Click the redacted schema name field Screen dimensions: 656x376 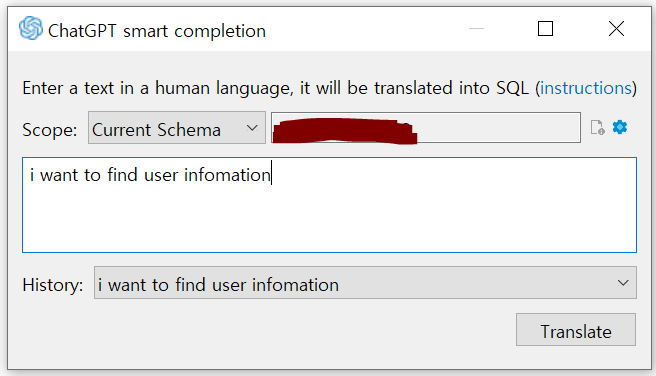click(426, 128)
